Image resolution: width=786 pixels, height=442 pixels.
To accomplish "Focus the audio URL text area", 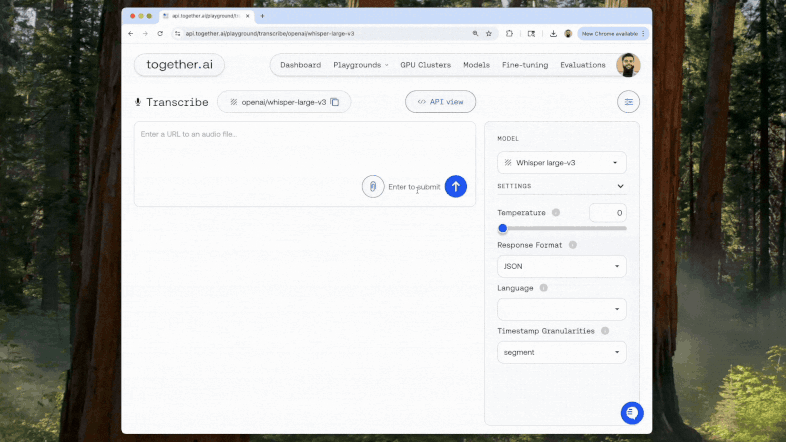I will pyautogui.click(x=304, y=164).
